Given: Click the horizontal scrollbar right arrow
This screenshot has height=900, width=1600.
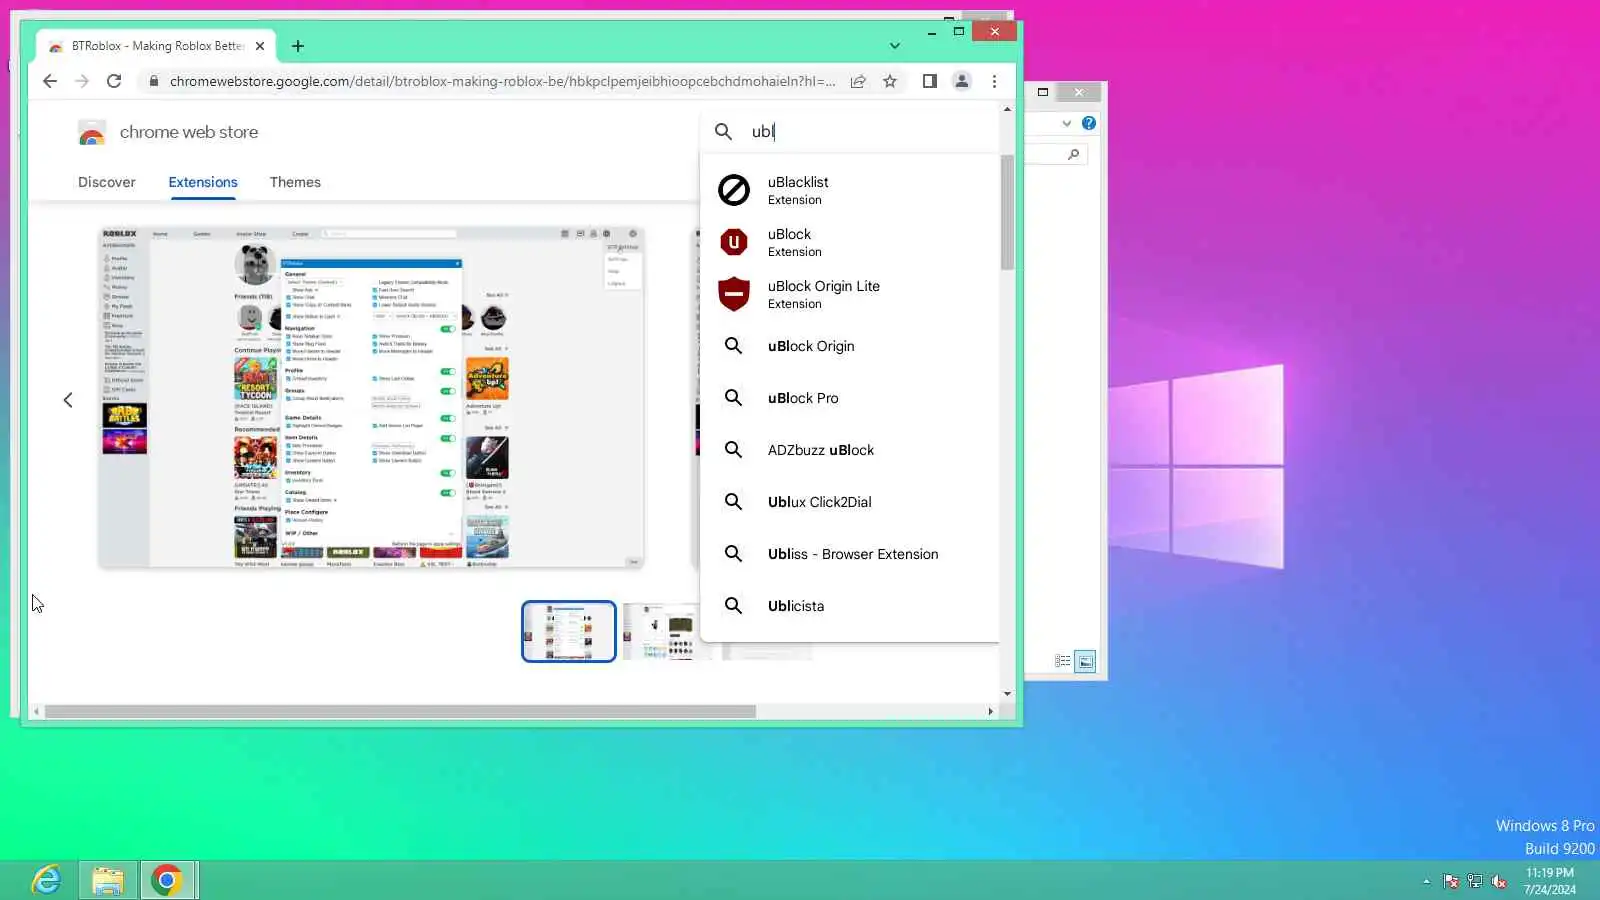Looking at the screenshot, I should [991, 712].
